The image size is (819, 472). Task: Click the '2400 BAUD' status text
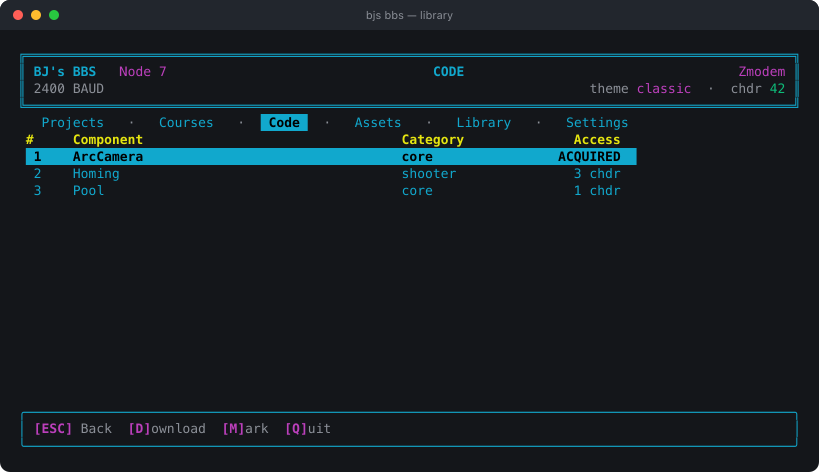68,89
